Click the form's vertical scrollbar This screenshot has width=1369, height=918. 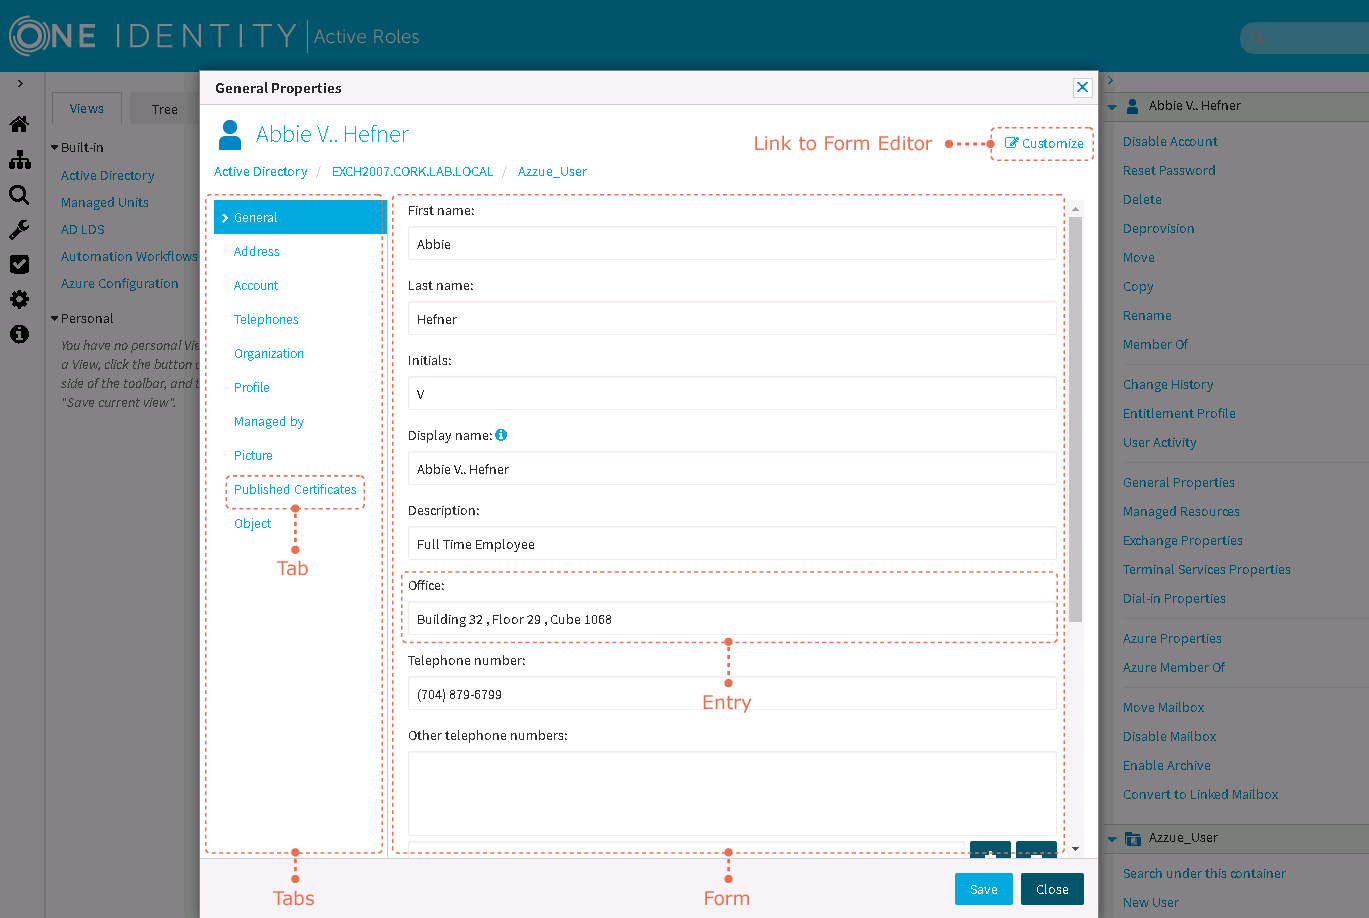click(x=1075, y=420)
